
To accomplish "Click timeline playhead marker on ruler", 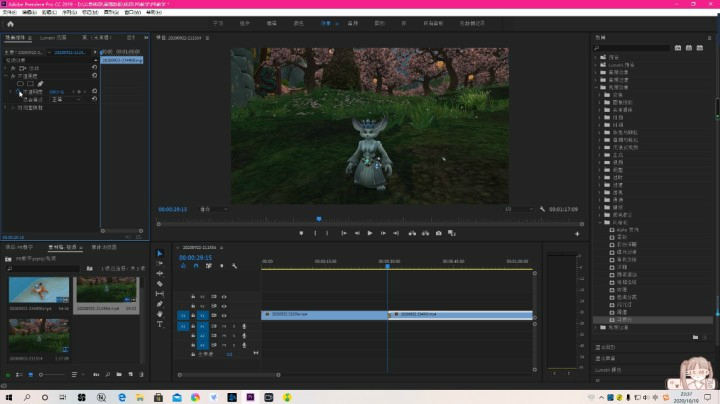I will [x=387, y=266].
